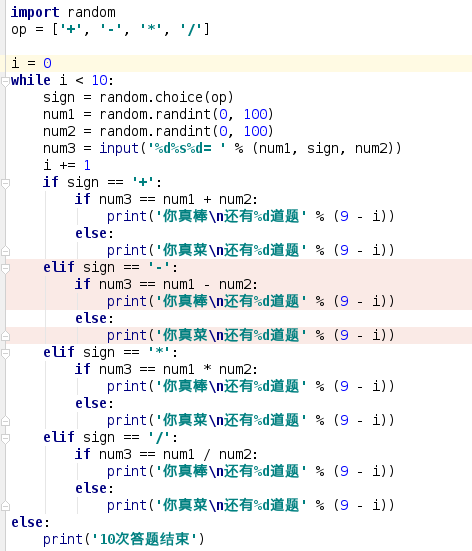Collapse the "elif sign == '-'" block fold marker
Viewport: 472px width, 551px height.
tap(5, 268)
